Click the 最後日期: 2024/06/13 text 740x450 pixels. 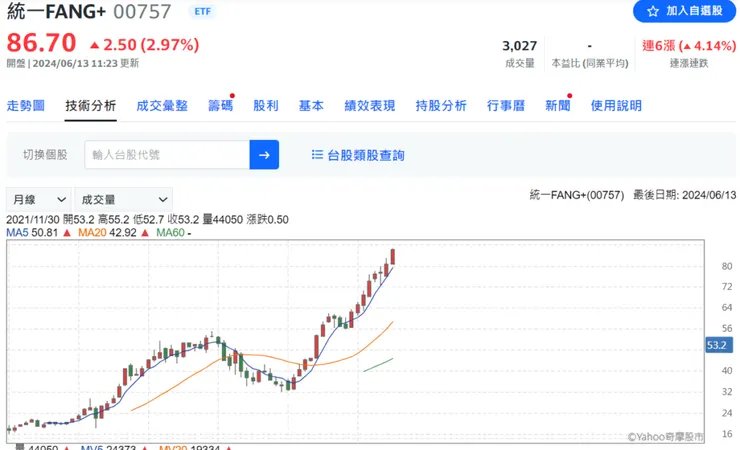point(684,195)
